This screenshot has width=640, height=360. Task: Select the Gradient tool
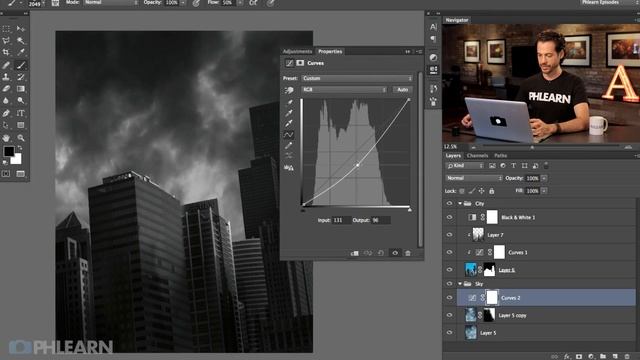[20, 89]
